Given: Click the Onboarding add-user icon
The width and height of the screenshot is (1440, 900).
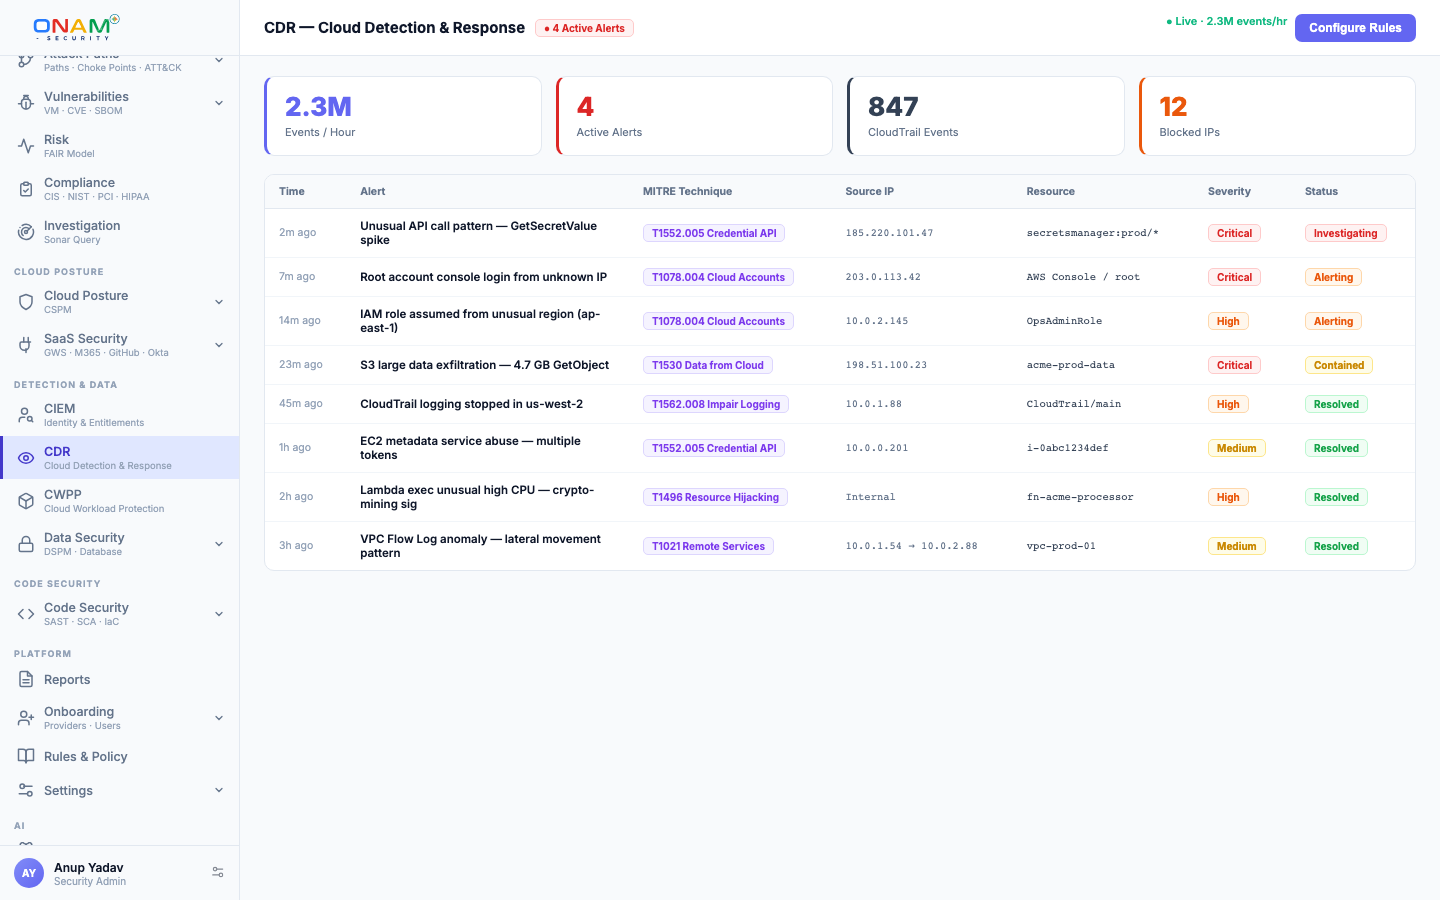Looking at the screenshot, I should point(26,718).
